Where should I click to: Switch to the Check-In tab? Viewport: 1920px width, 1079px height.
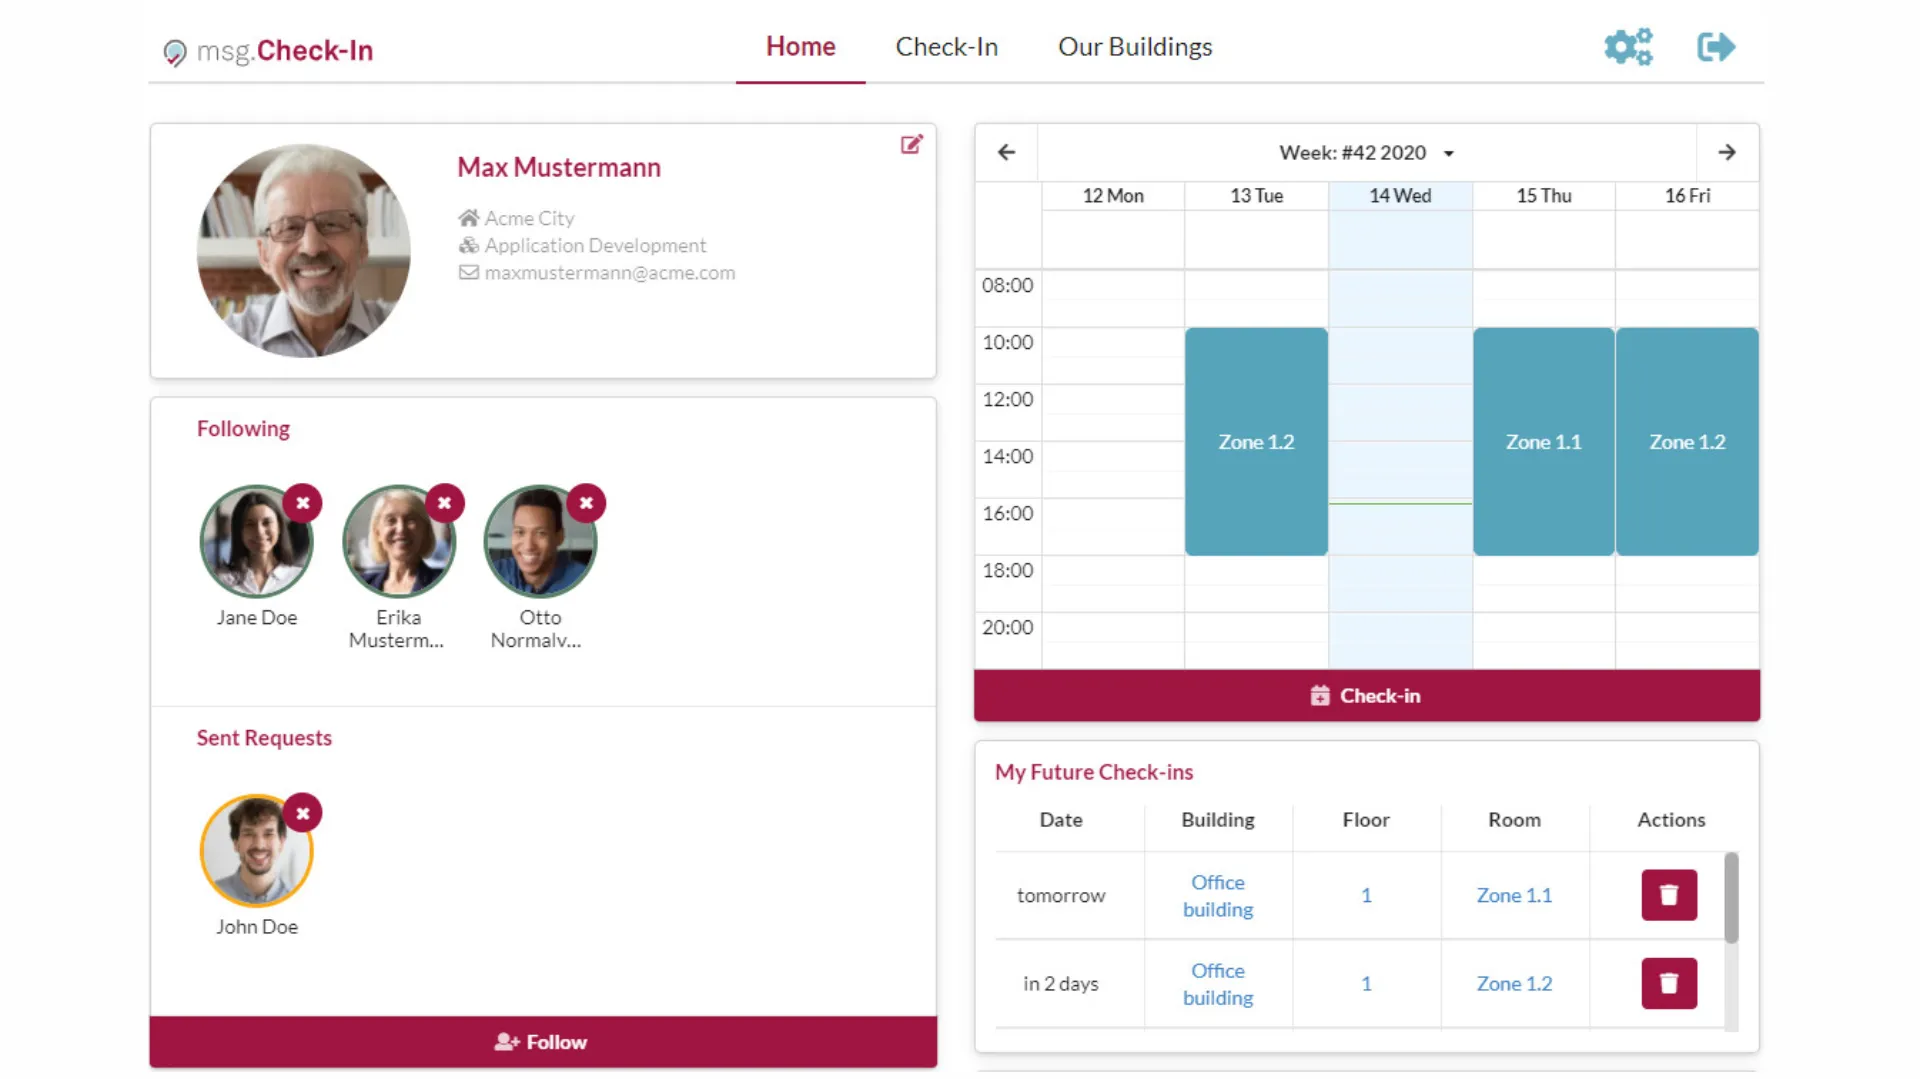pyautogui.click(x=946, y=47)
